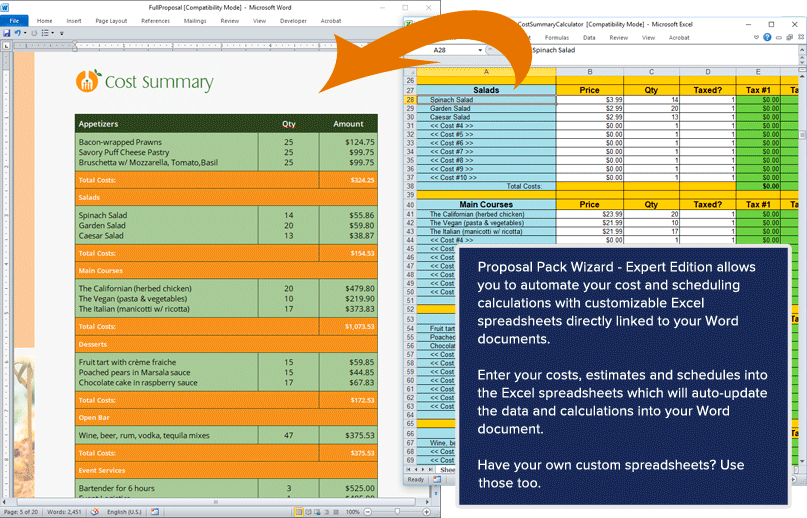
Task: Click the blue Help icon in Excel
Action: (767, 37)
